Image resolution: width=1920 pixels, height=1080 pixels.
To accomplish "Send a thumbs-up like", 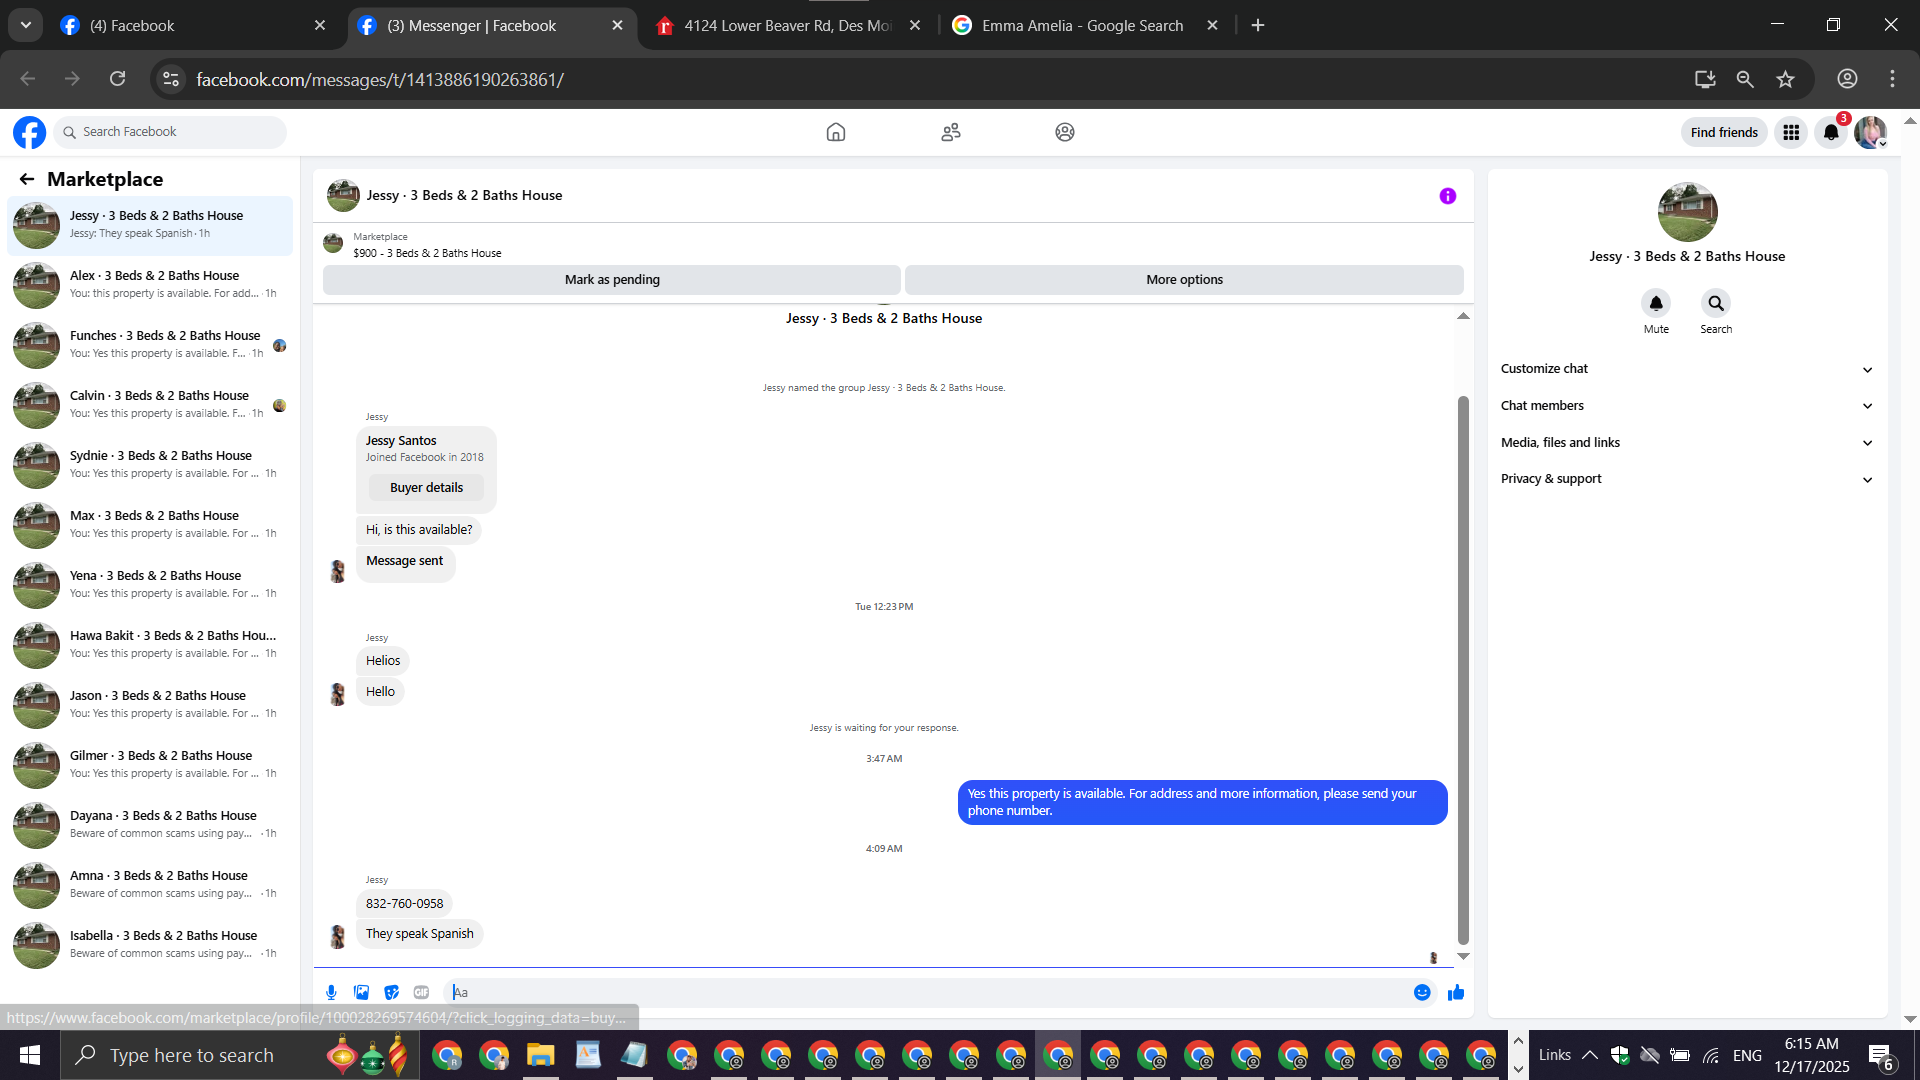I will click(x=1456, y=992).
